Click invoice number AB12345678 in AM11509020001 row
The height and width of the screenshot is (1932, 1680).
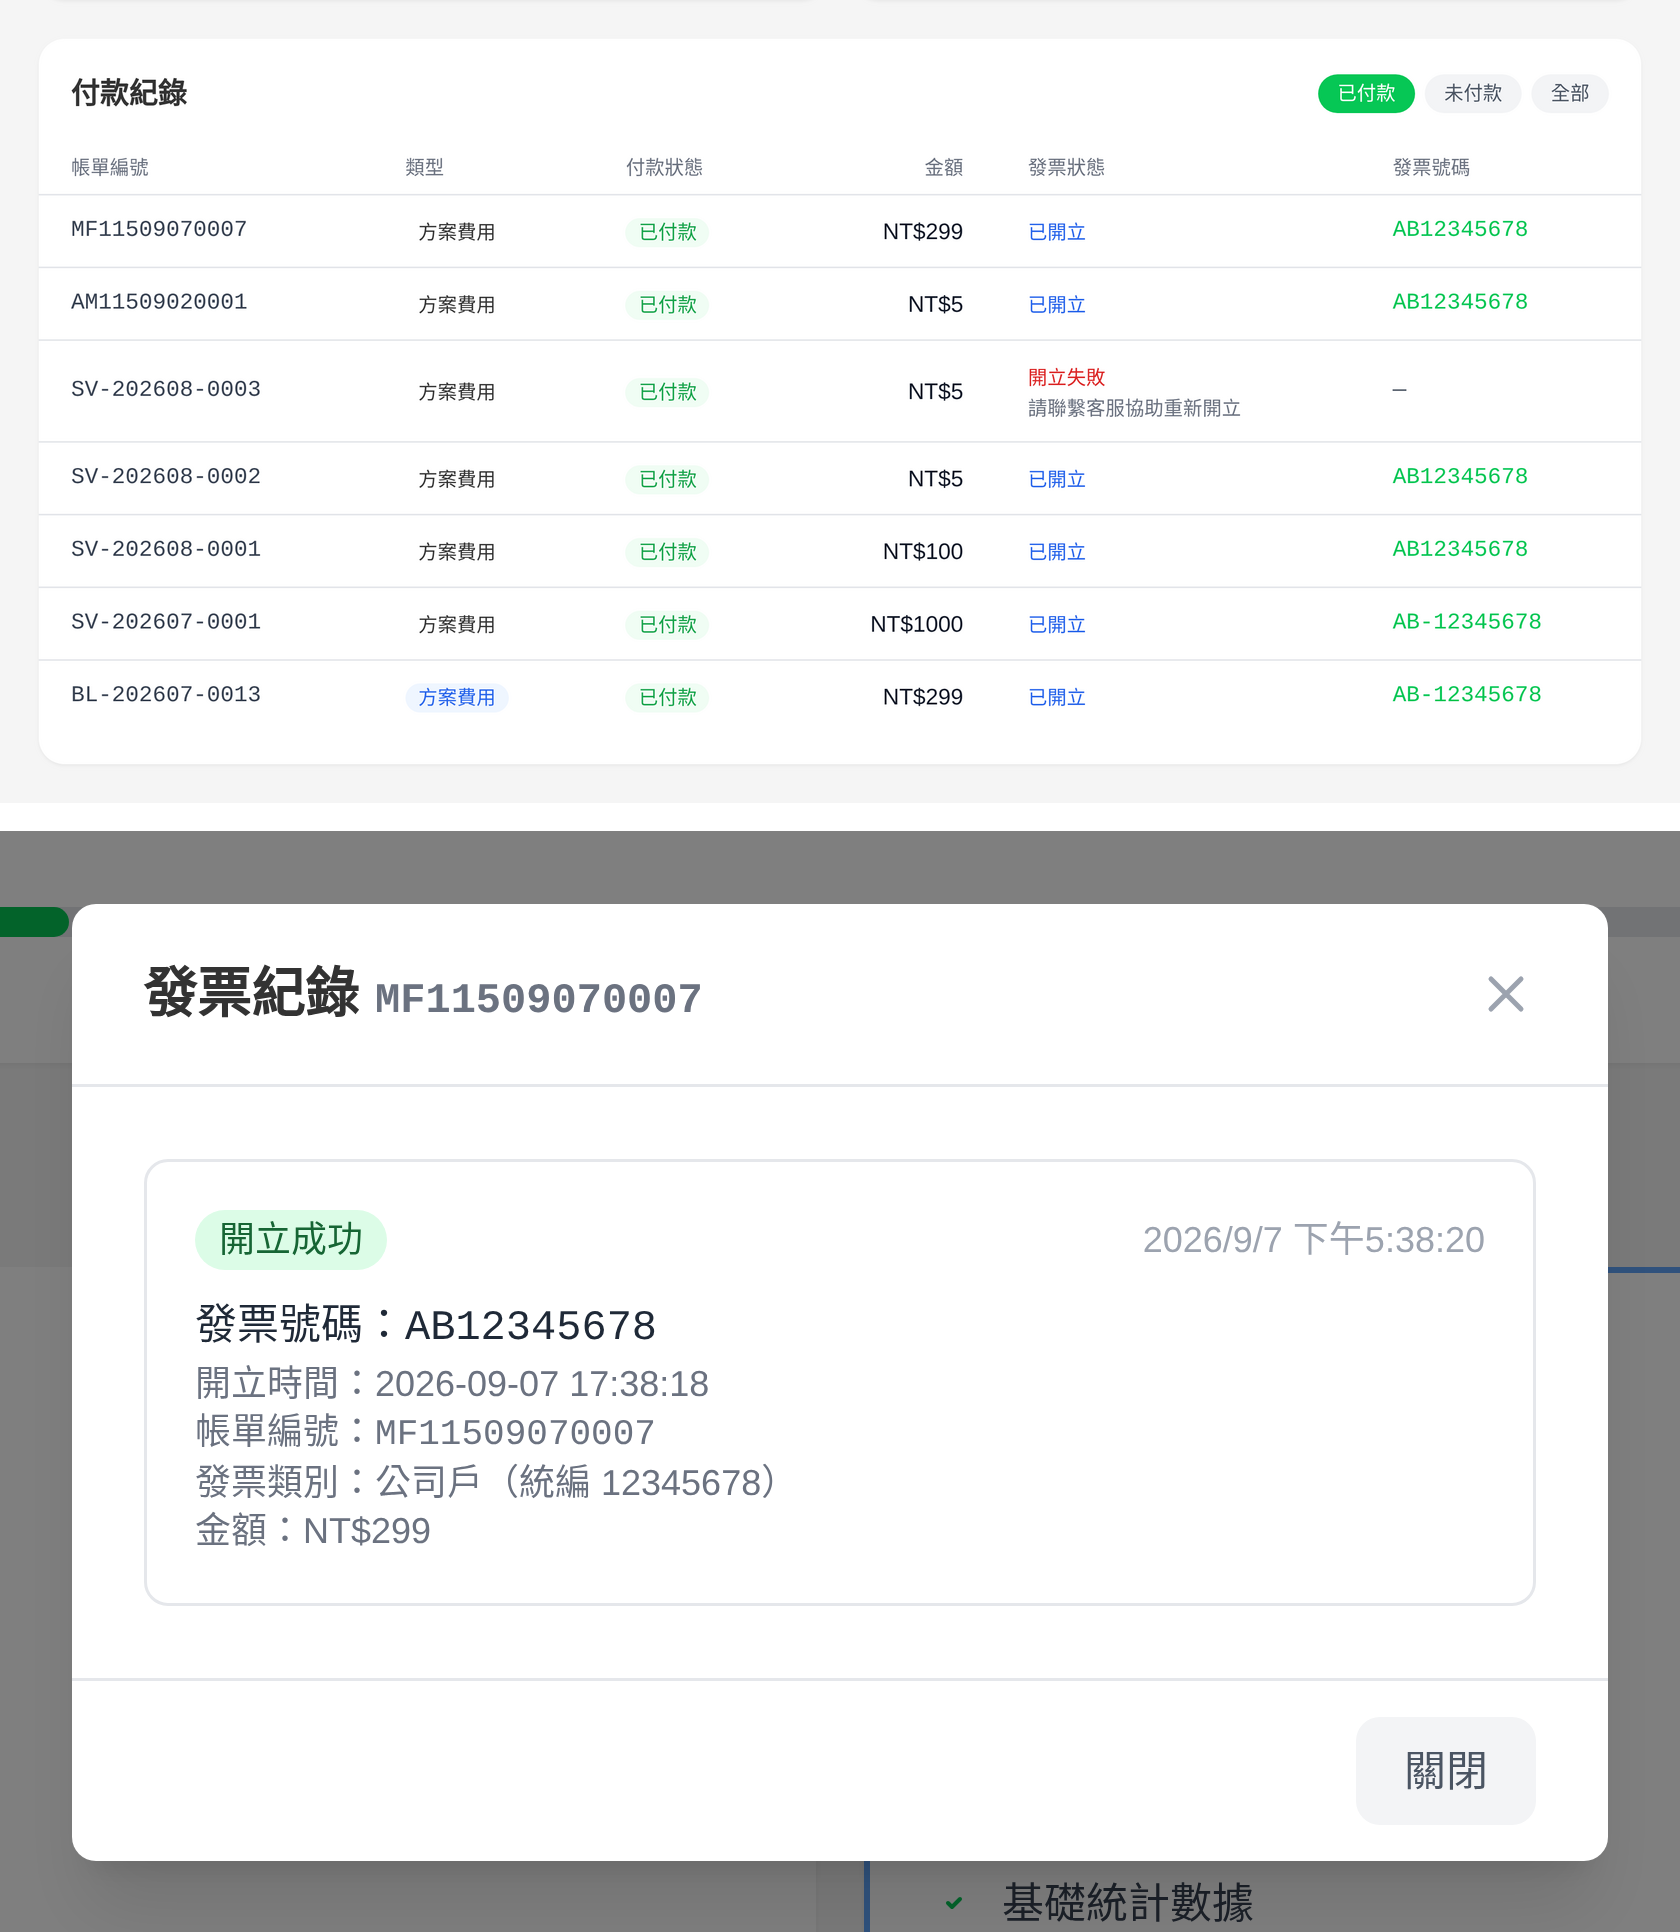coord(1460,302)
